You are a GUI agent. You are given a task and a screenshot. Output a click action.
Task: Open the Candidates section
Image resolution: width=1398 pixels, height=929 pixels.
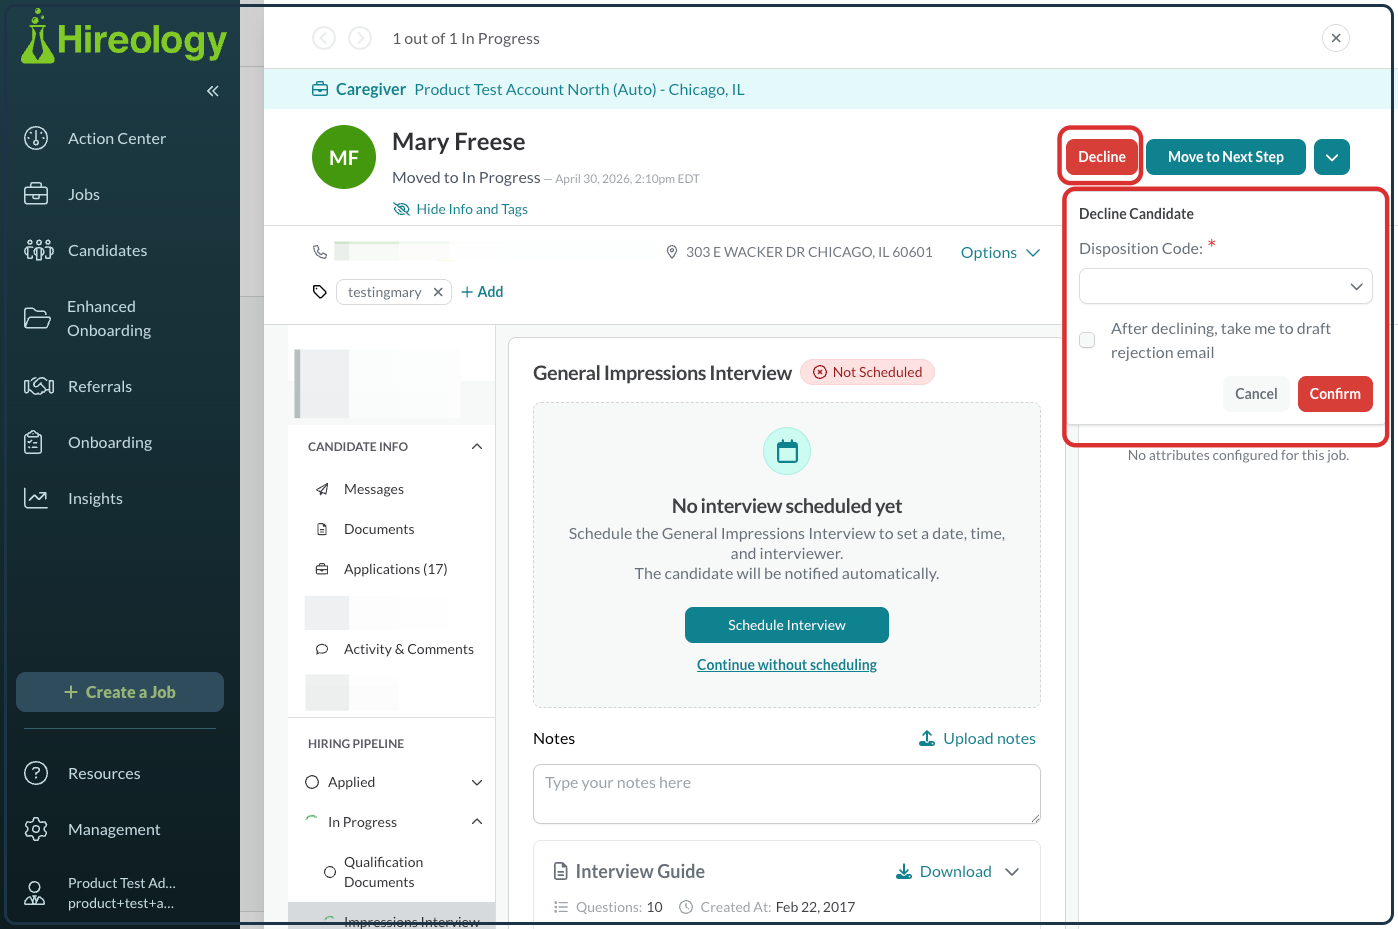pos(107,251)
